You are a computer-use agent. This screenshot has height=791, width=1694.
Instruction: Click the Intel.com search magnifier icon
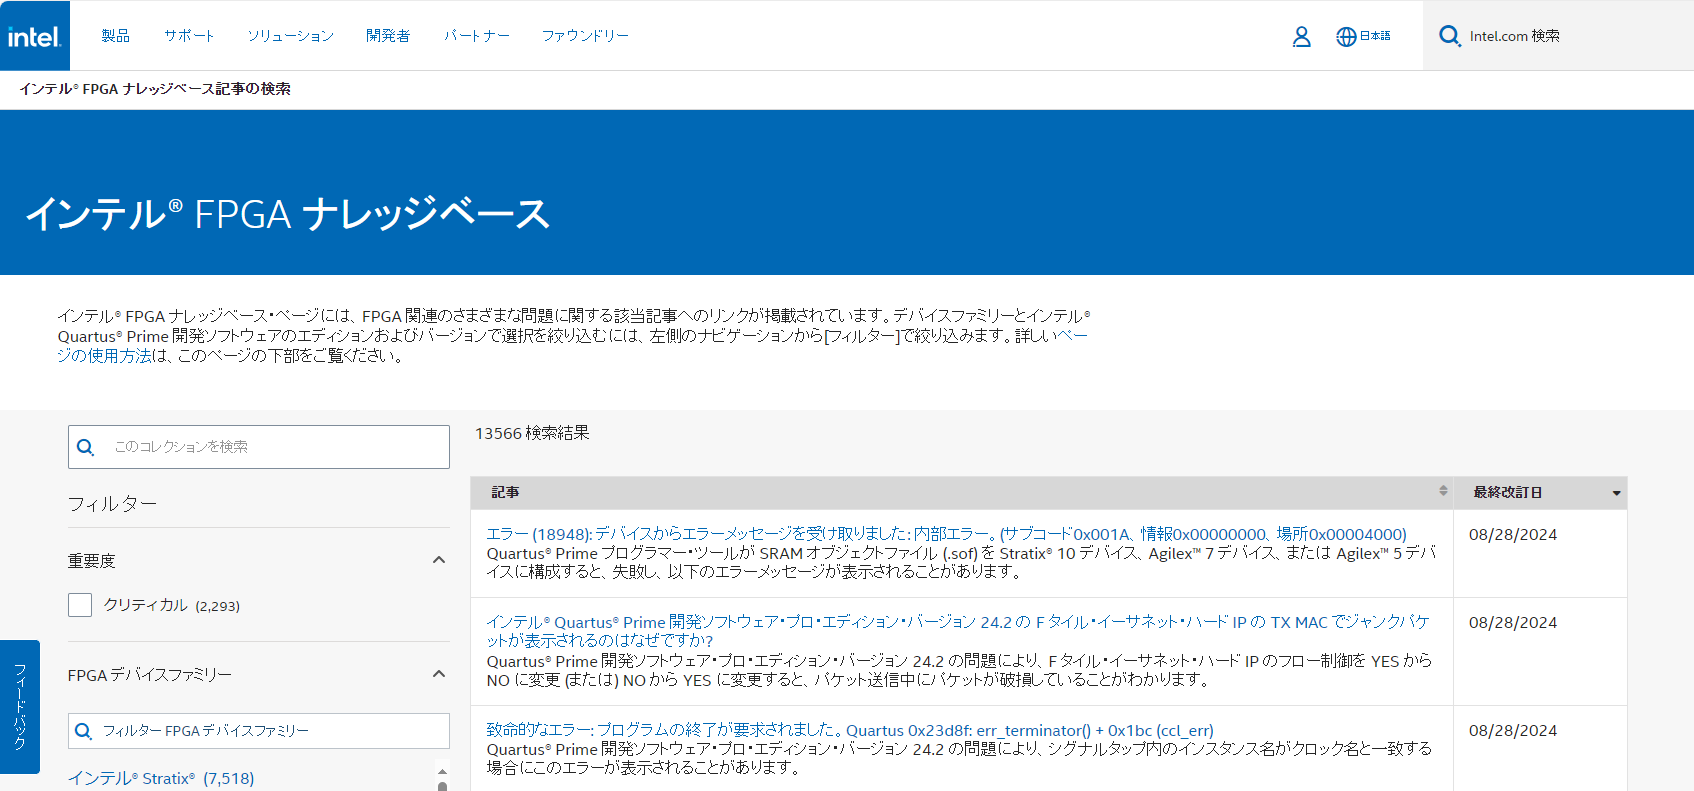[x=1449, y=36]
